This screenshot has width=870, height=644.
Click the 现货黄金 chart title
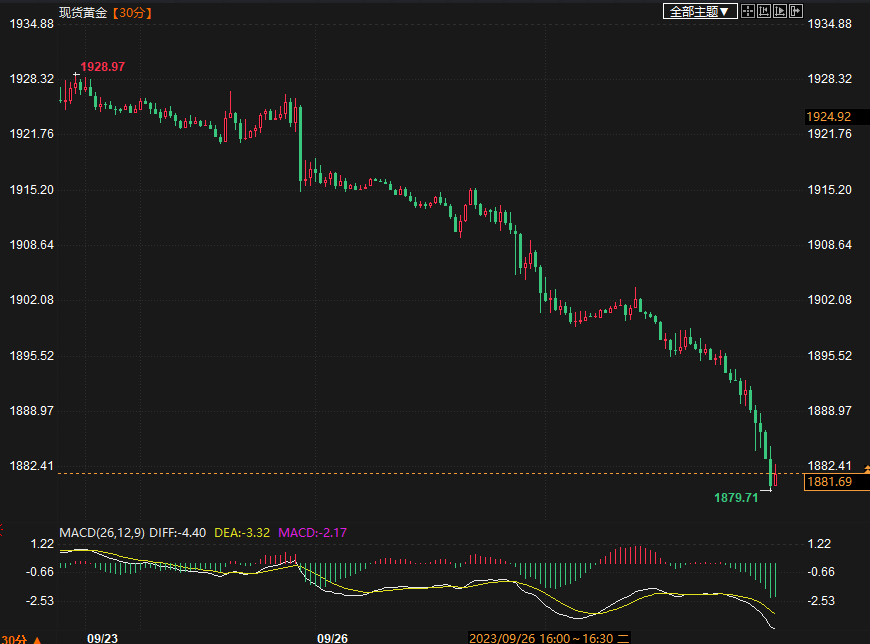point(82,11)
